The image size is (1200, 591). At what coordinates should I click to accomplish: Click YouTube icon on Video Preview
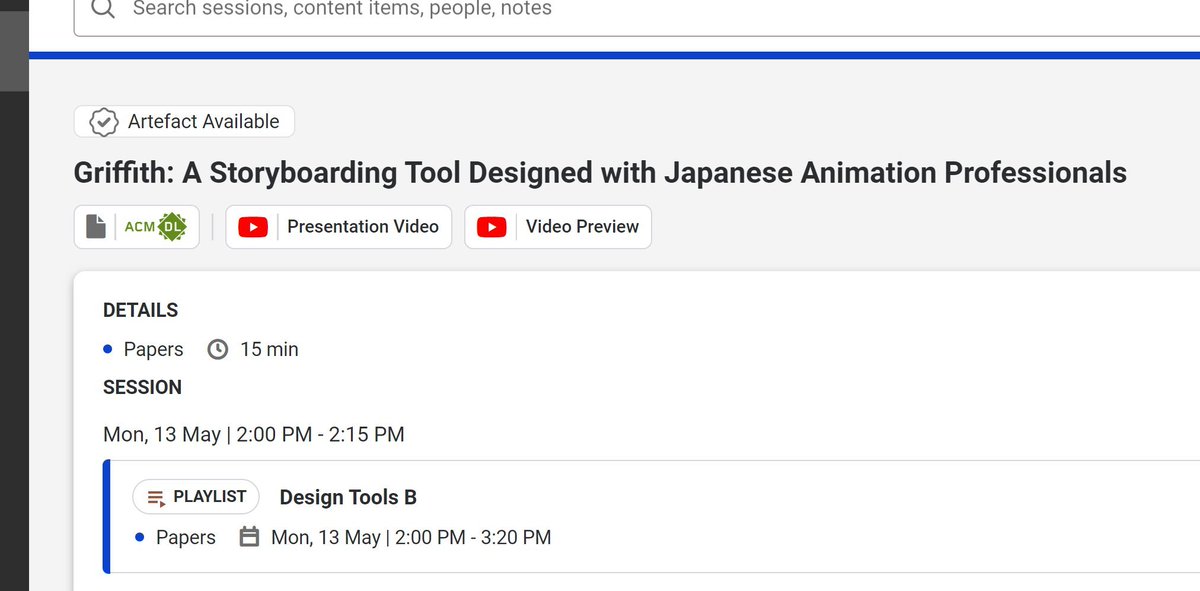point(491,227)
